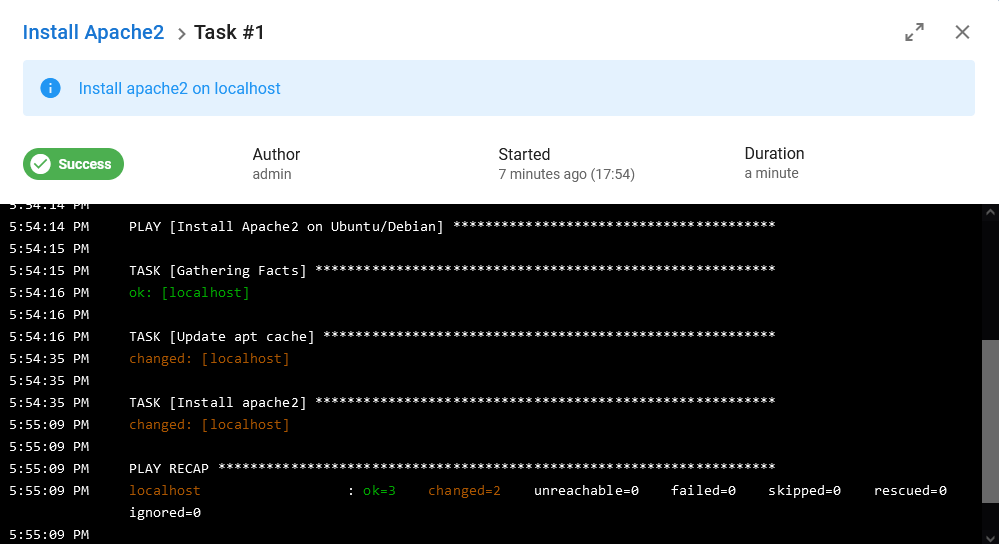Select the 'Install apache2 on localhost' message text

(179, 89)
